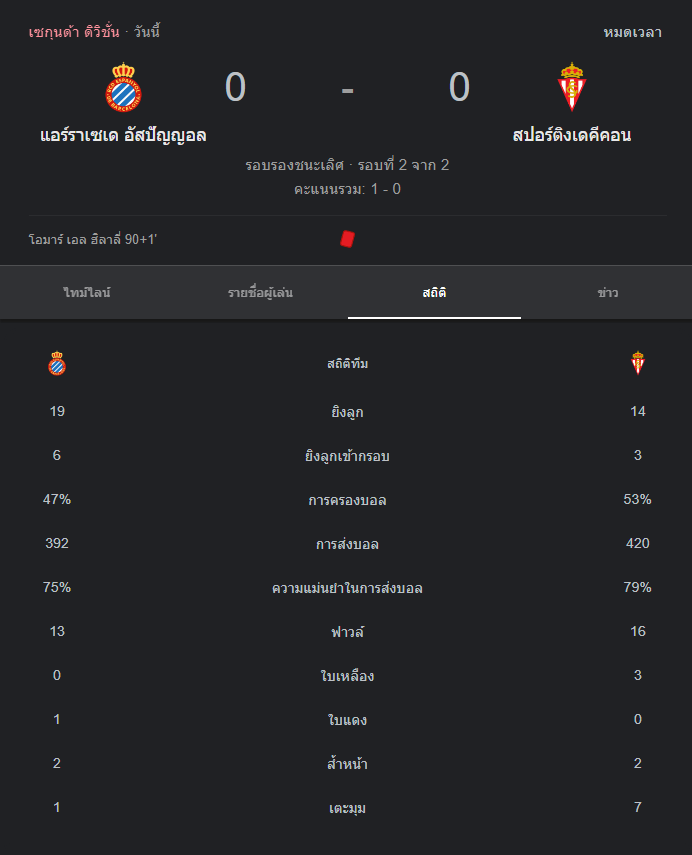Viewport: 692px width, 855px height.
Task: Click the การครองบอล stat label
Action: click(347, 500)
